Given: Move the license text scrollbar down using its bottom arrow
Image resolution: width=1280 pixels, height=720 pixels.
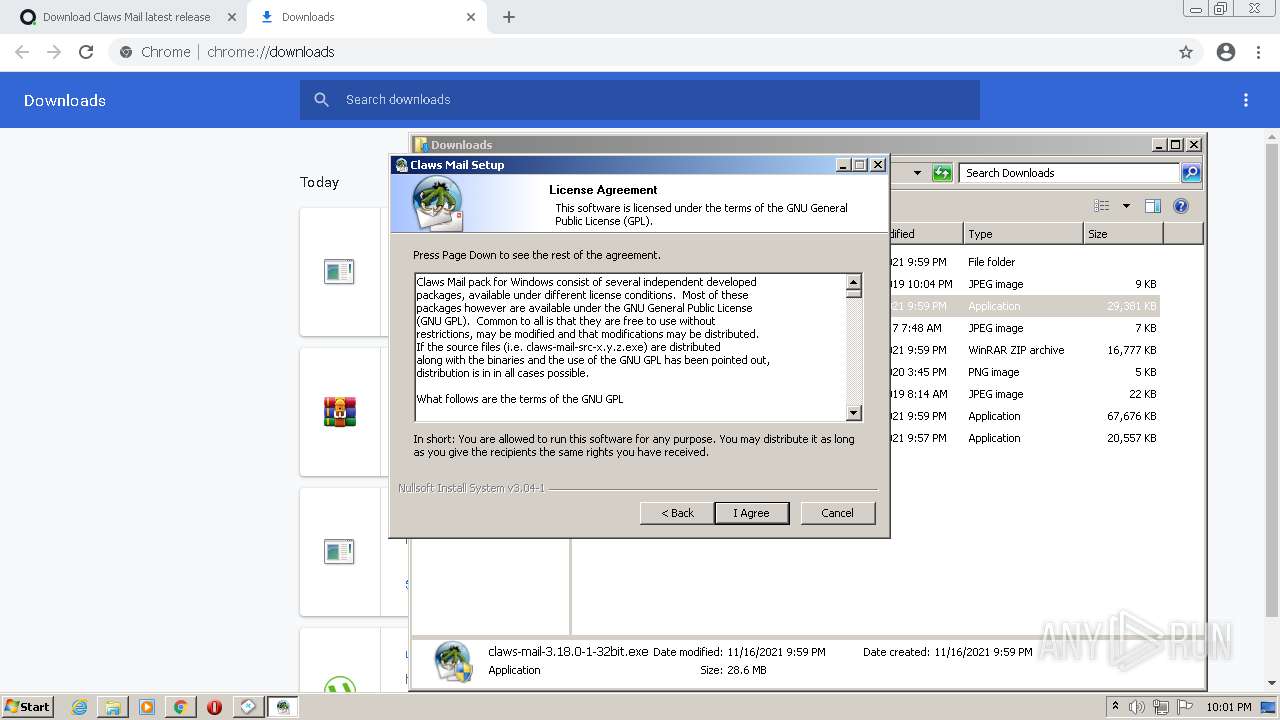Looking at the screenshot, I should tap(853, 412).
